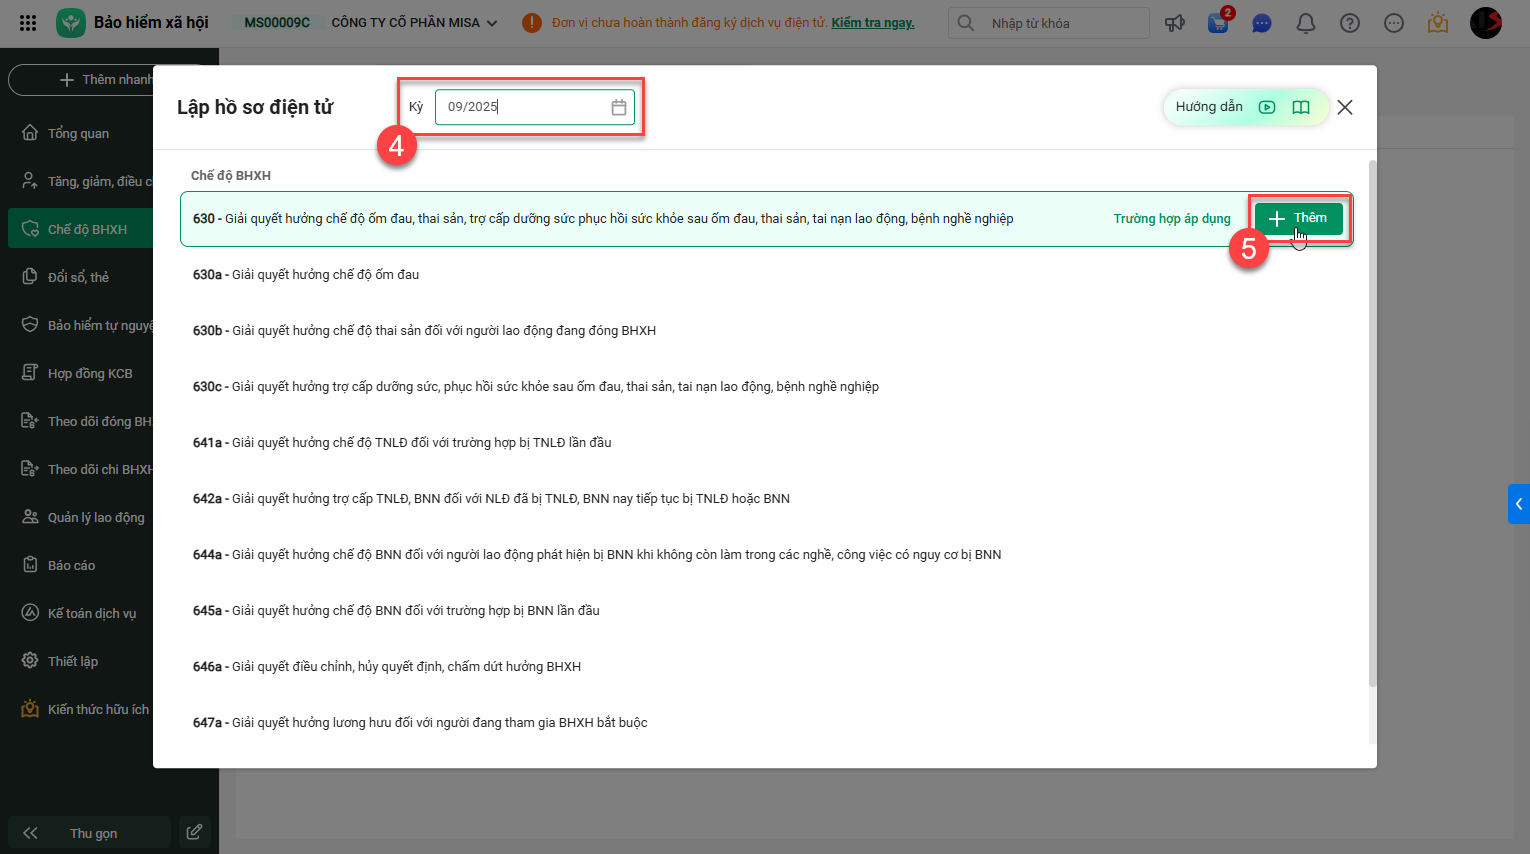Open Tổng quan in the sidebar

[x=78, y=133]
